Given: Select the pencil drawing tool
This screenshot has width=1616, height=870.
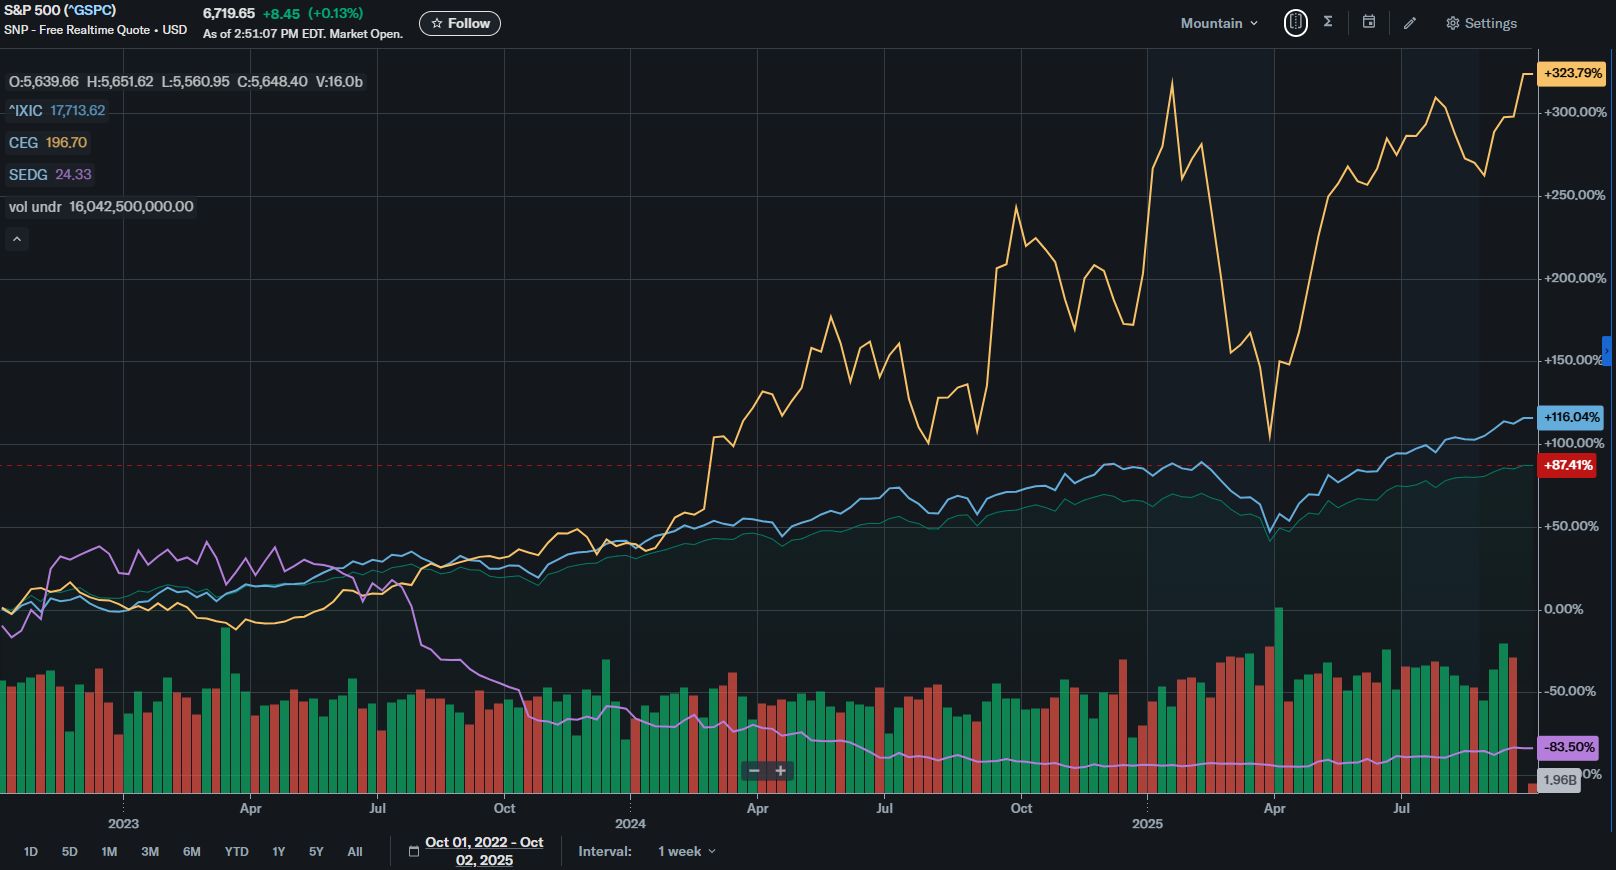Looking at the screenshot, I should pos(1410,23).
